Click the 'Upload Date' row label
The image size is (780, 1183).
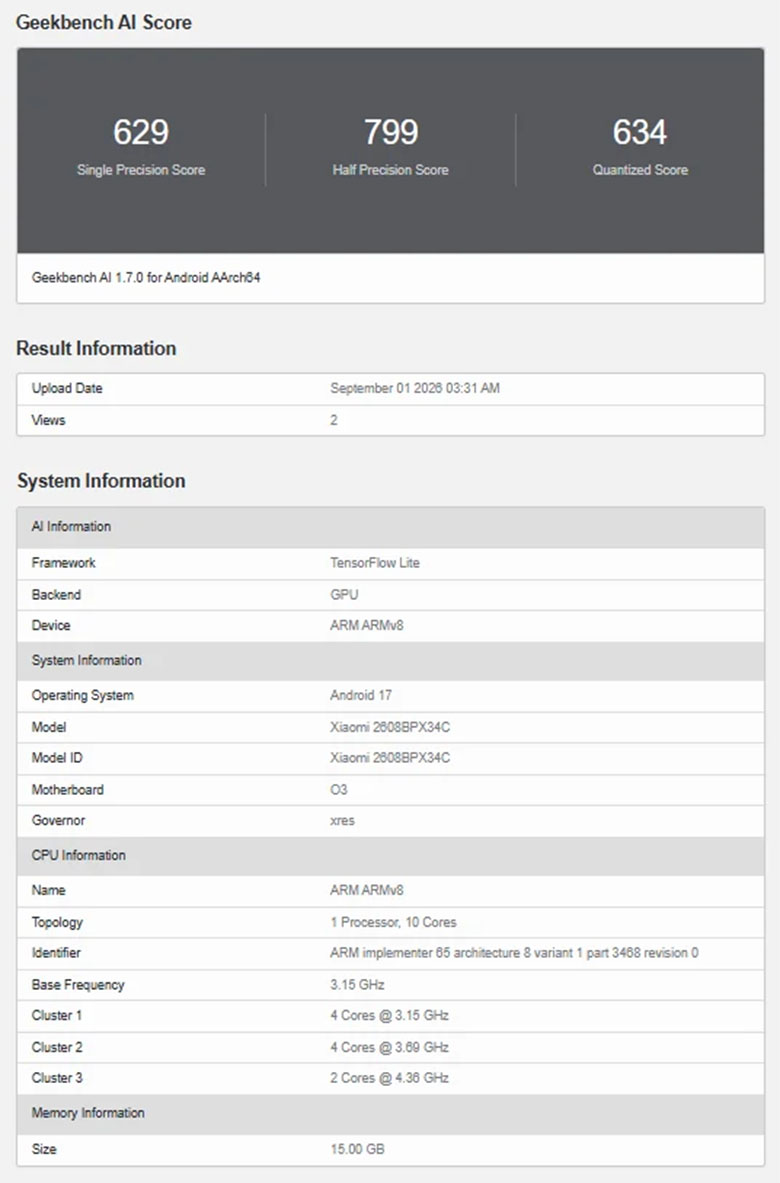click(67, 388)
